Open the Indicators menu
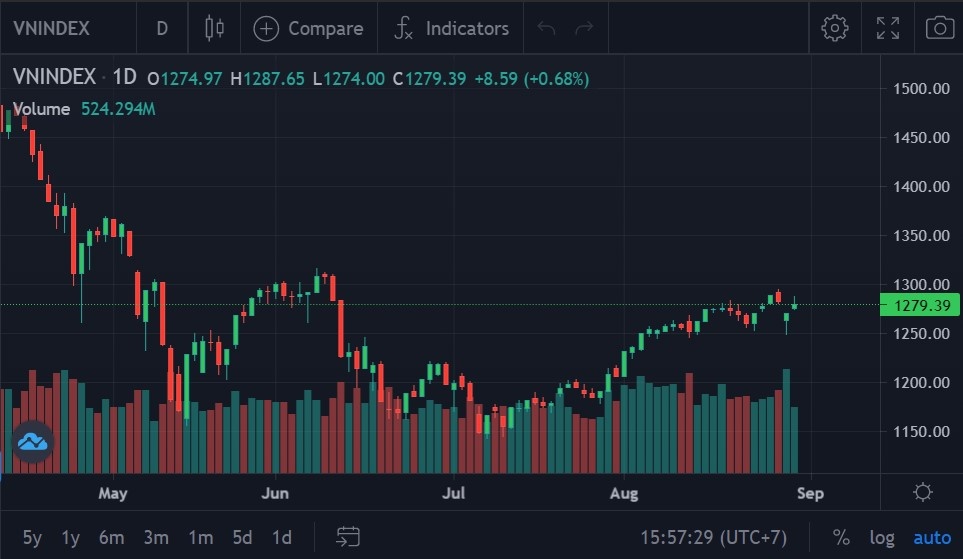963x559 pixels. coord(451,28)
